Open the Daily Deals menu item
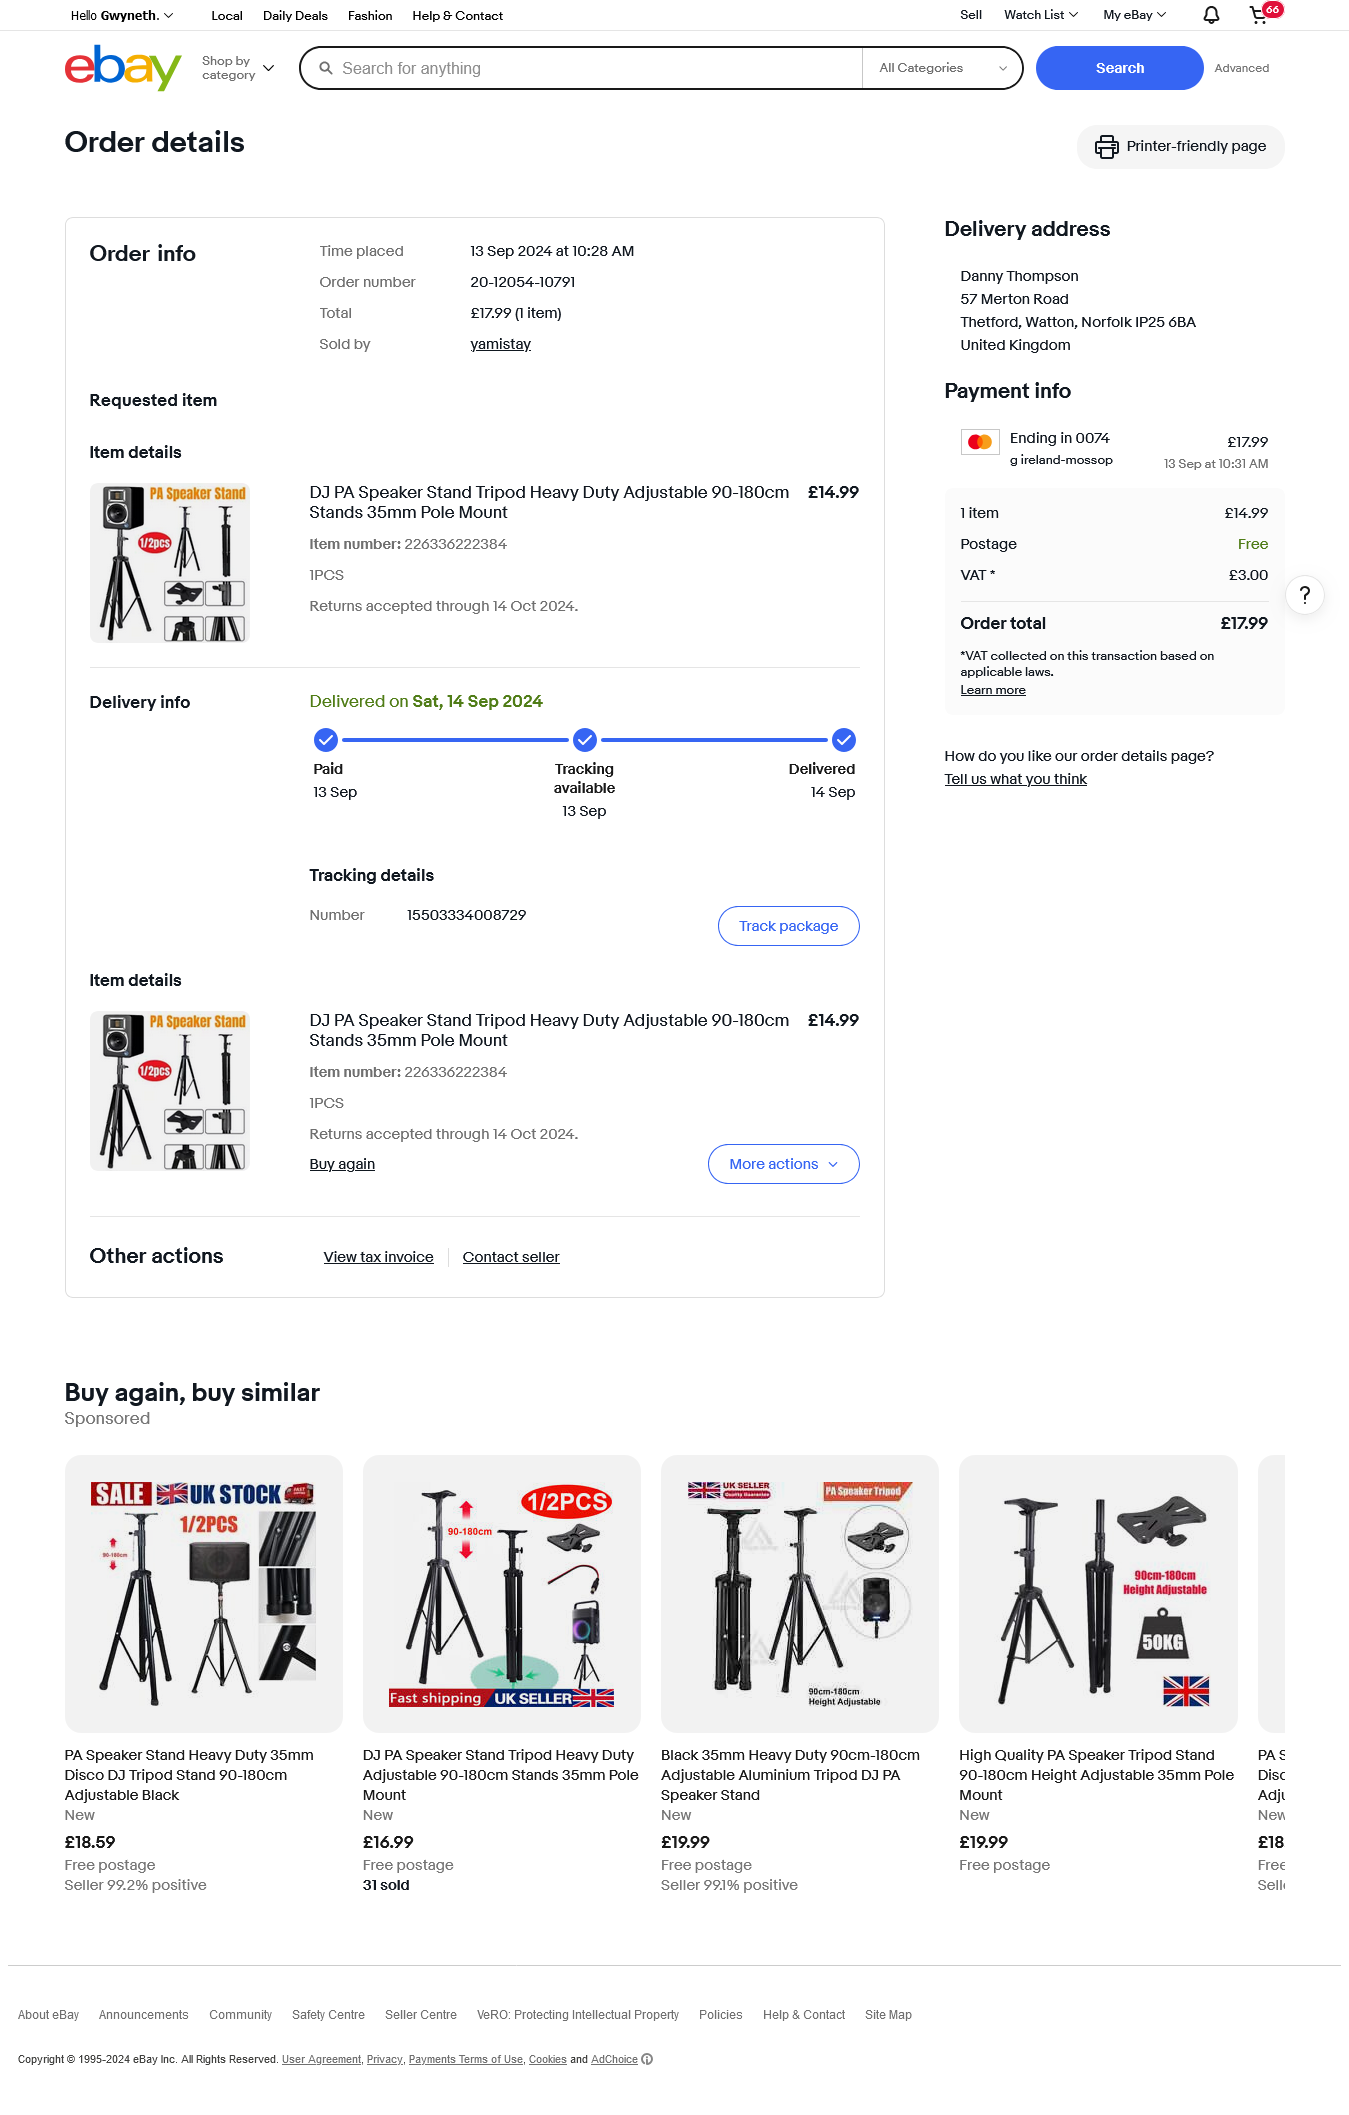Viewport: 1349px width, 2115px height. click(x=295, y=16)
